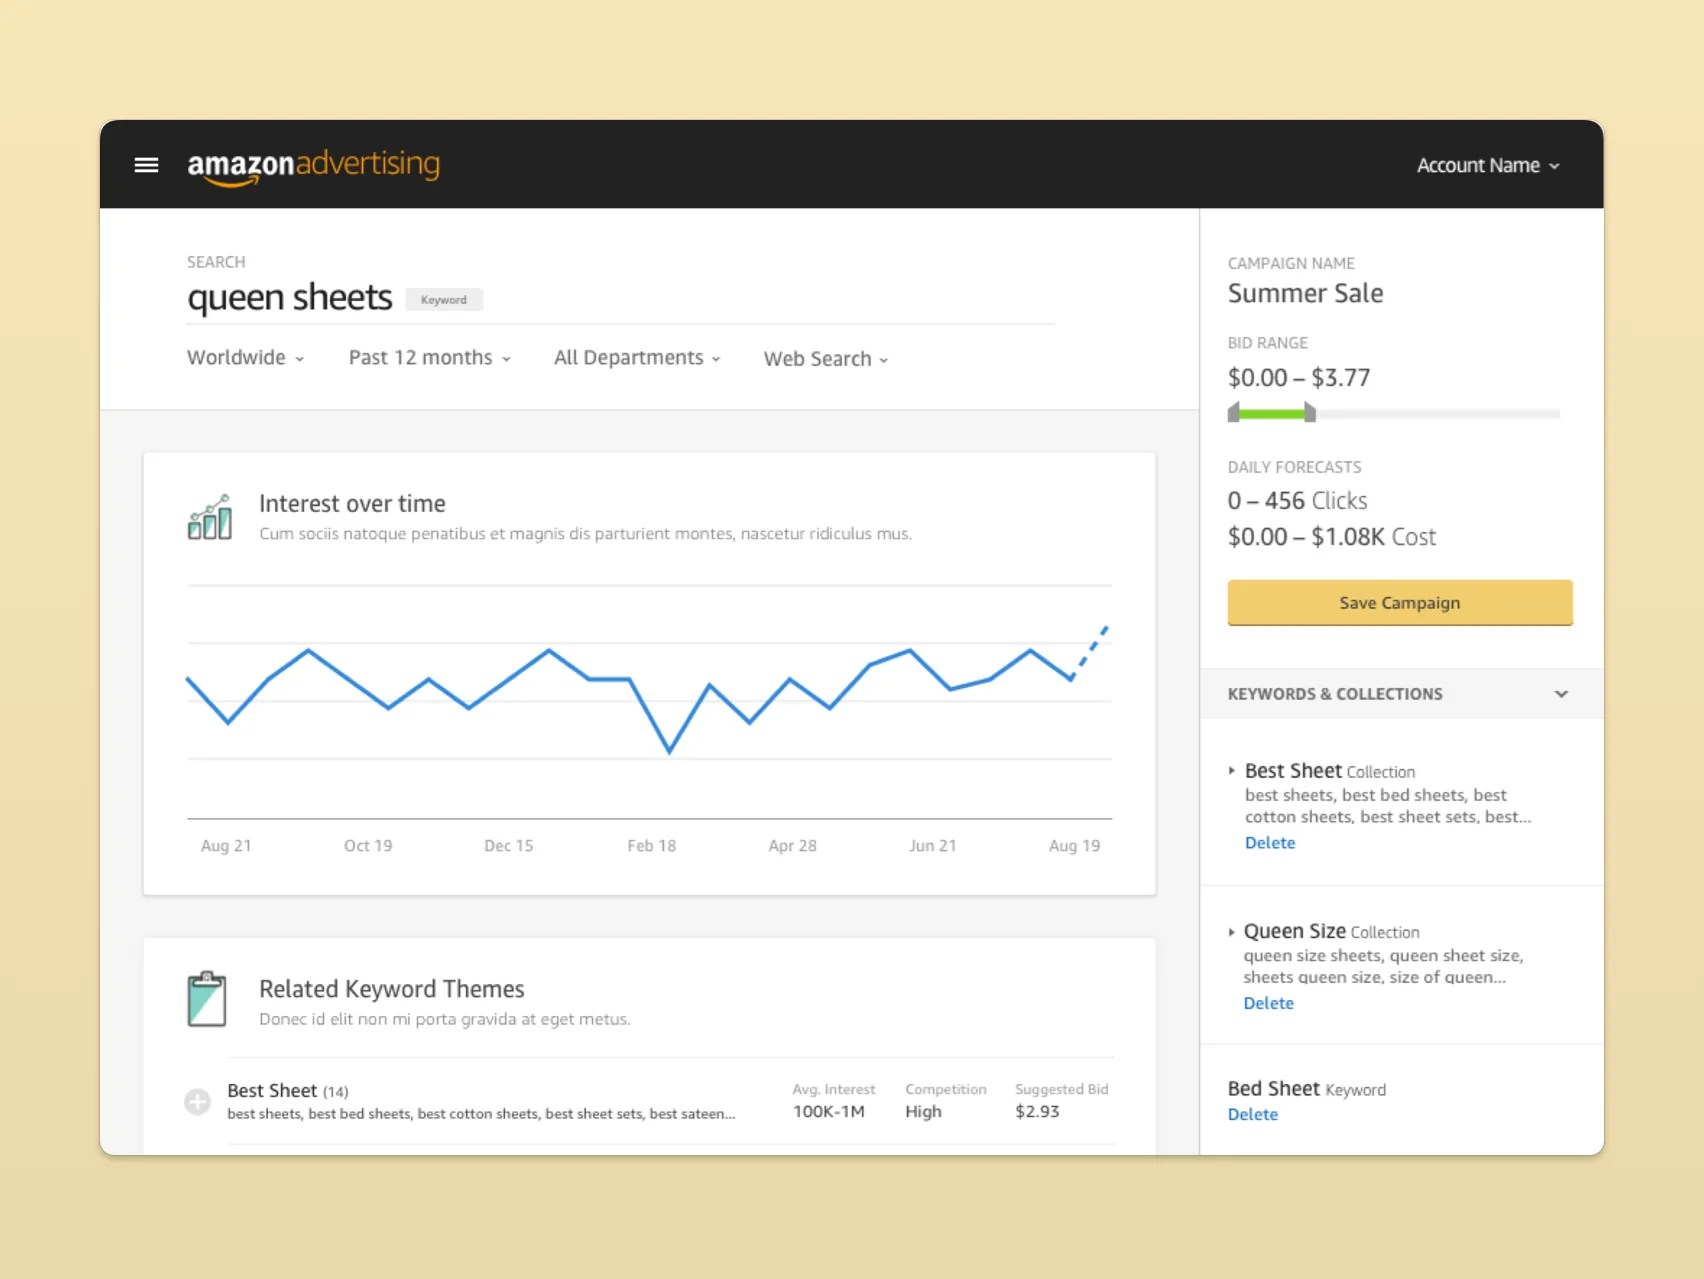Click the Aug 21 axis label
Viewport: 1704px width, 1279px height.
coord(226,846)
